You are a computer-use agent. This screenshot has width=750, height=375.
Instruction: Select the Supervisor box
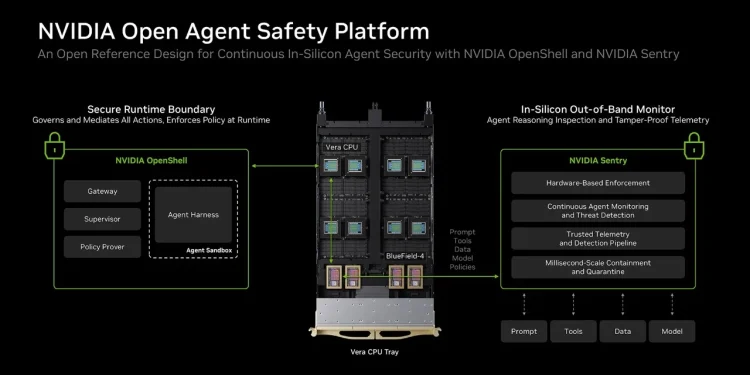102,219
